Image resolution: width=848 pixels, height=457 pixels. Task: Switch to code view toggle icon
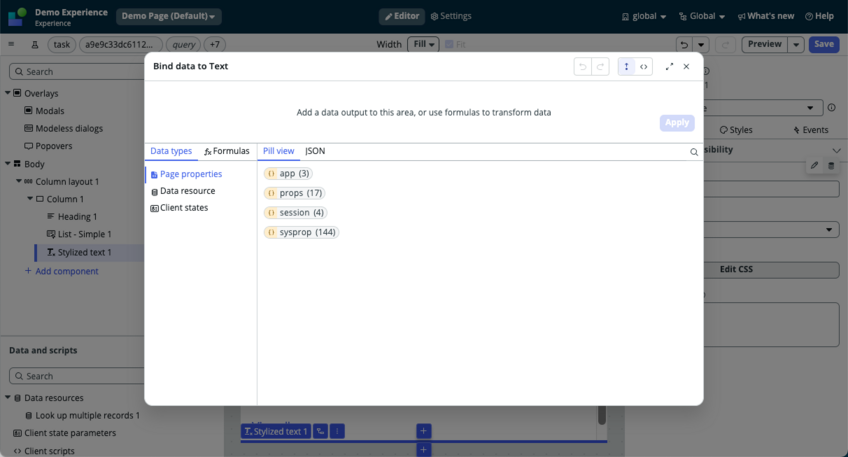tap(644, 67)
